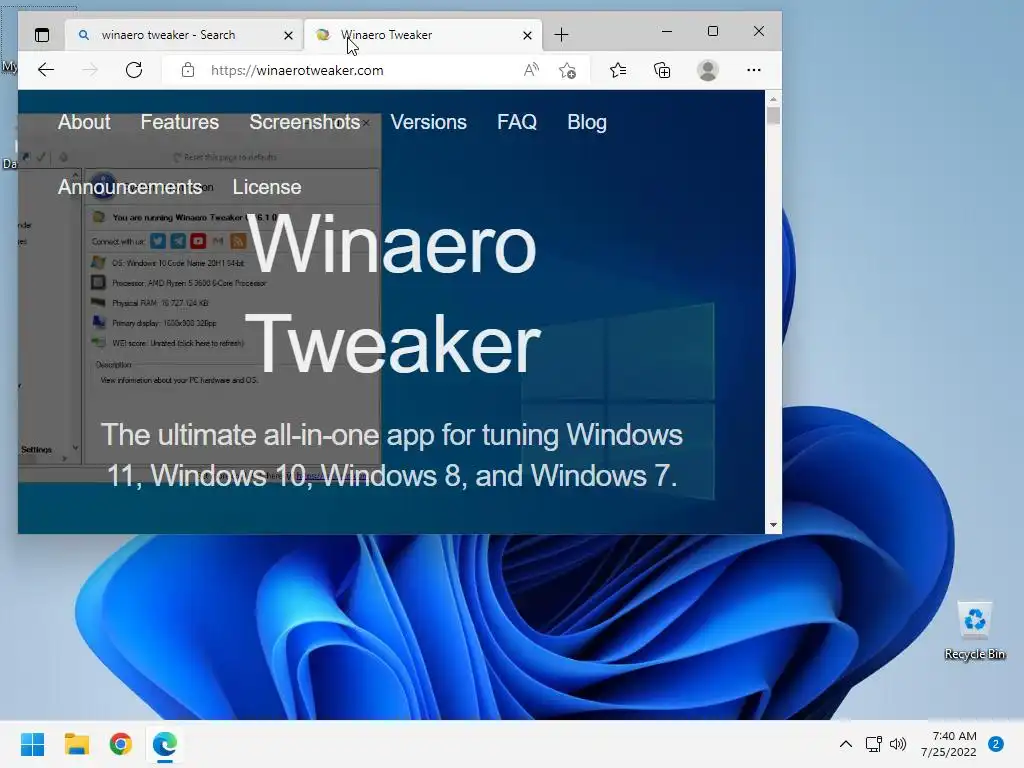1024x768 pixels.
Task: Open the Announcements page link
Action: point(130,187)
